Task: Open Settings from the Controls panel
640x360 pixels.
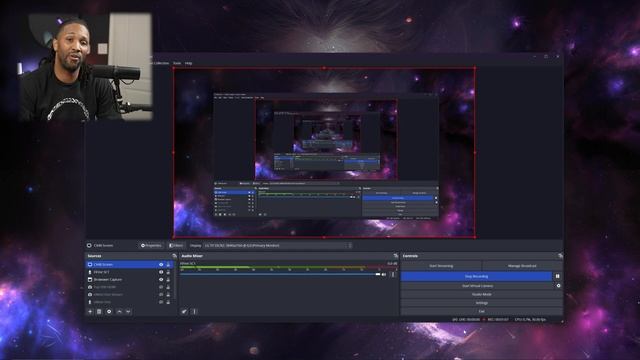Action: point(482,303)
